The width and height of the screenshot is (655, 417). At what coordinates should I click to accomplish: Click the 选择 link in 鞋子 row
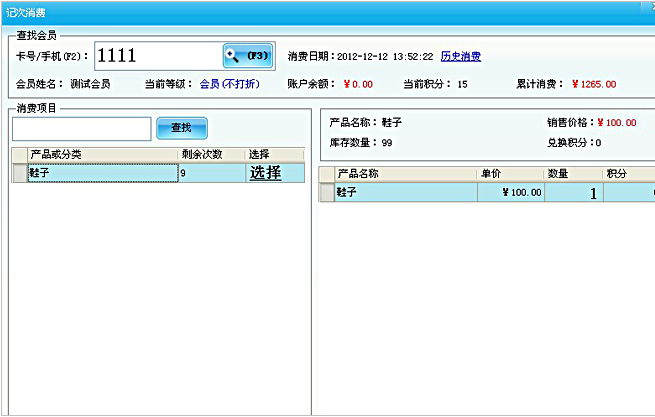click(x=266, y=173)
